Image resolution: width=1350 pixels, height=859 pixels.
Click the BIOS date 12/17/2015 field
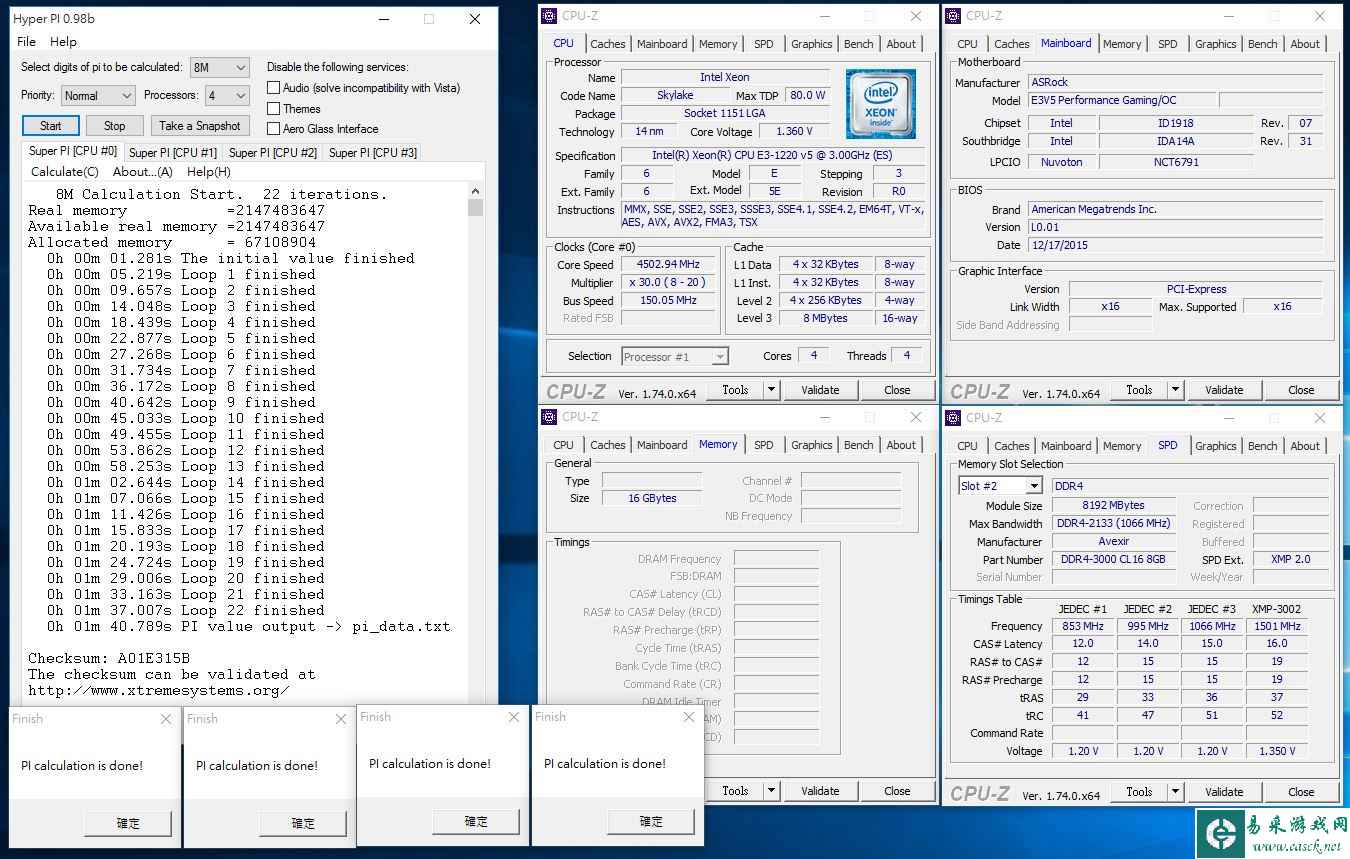tap(1175, 245)
